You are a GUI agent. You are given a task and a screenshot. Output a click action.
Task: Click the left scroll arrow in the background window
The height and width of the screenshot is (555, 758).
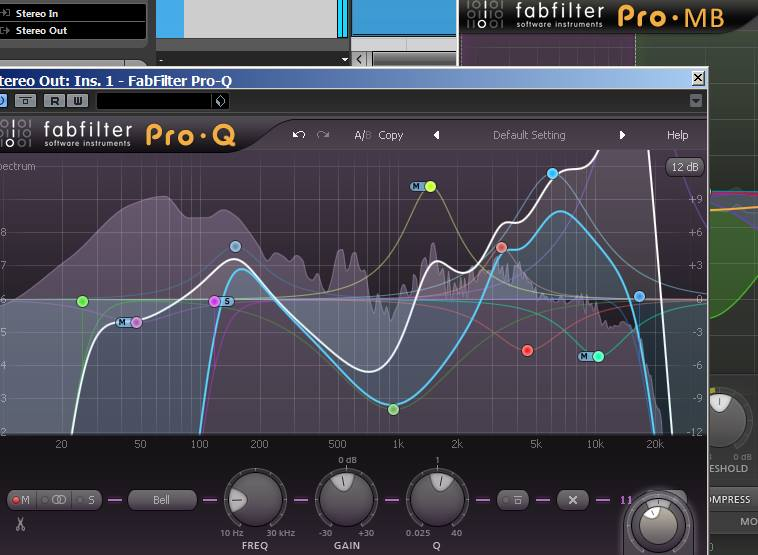point(359,59)
